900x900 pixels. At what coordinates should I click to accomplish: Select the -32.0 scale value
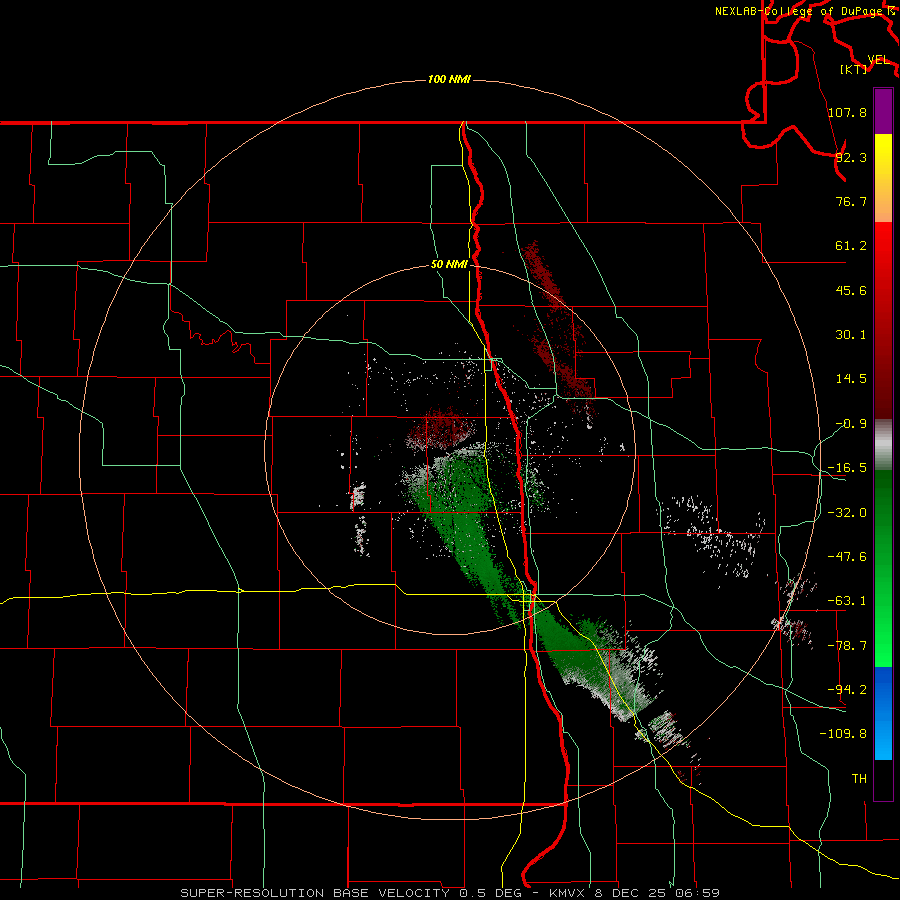tap(847, 513)
